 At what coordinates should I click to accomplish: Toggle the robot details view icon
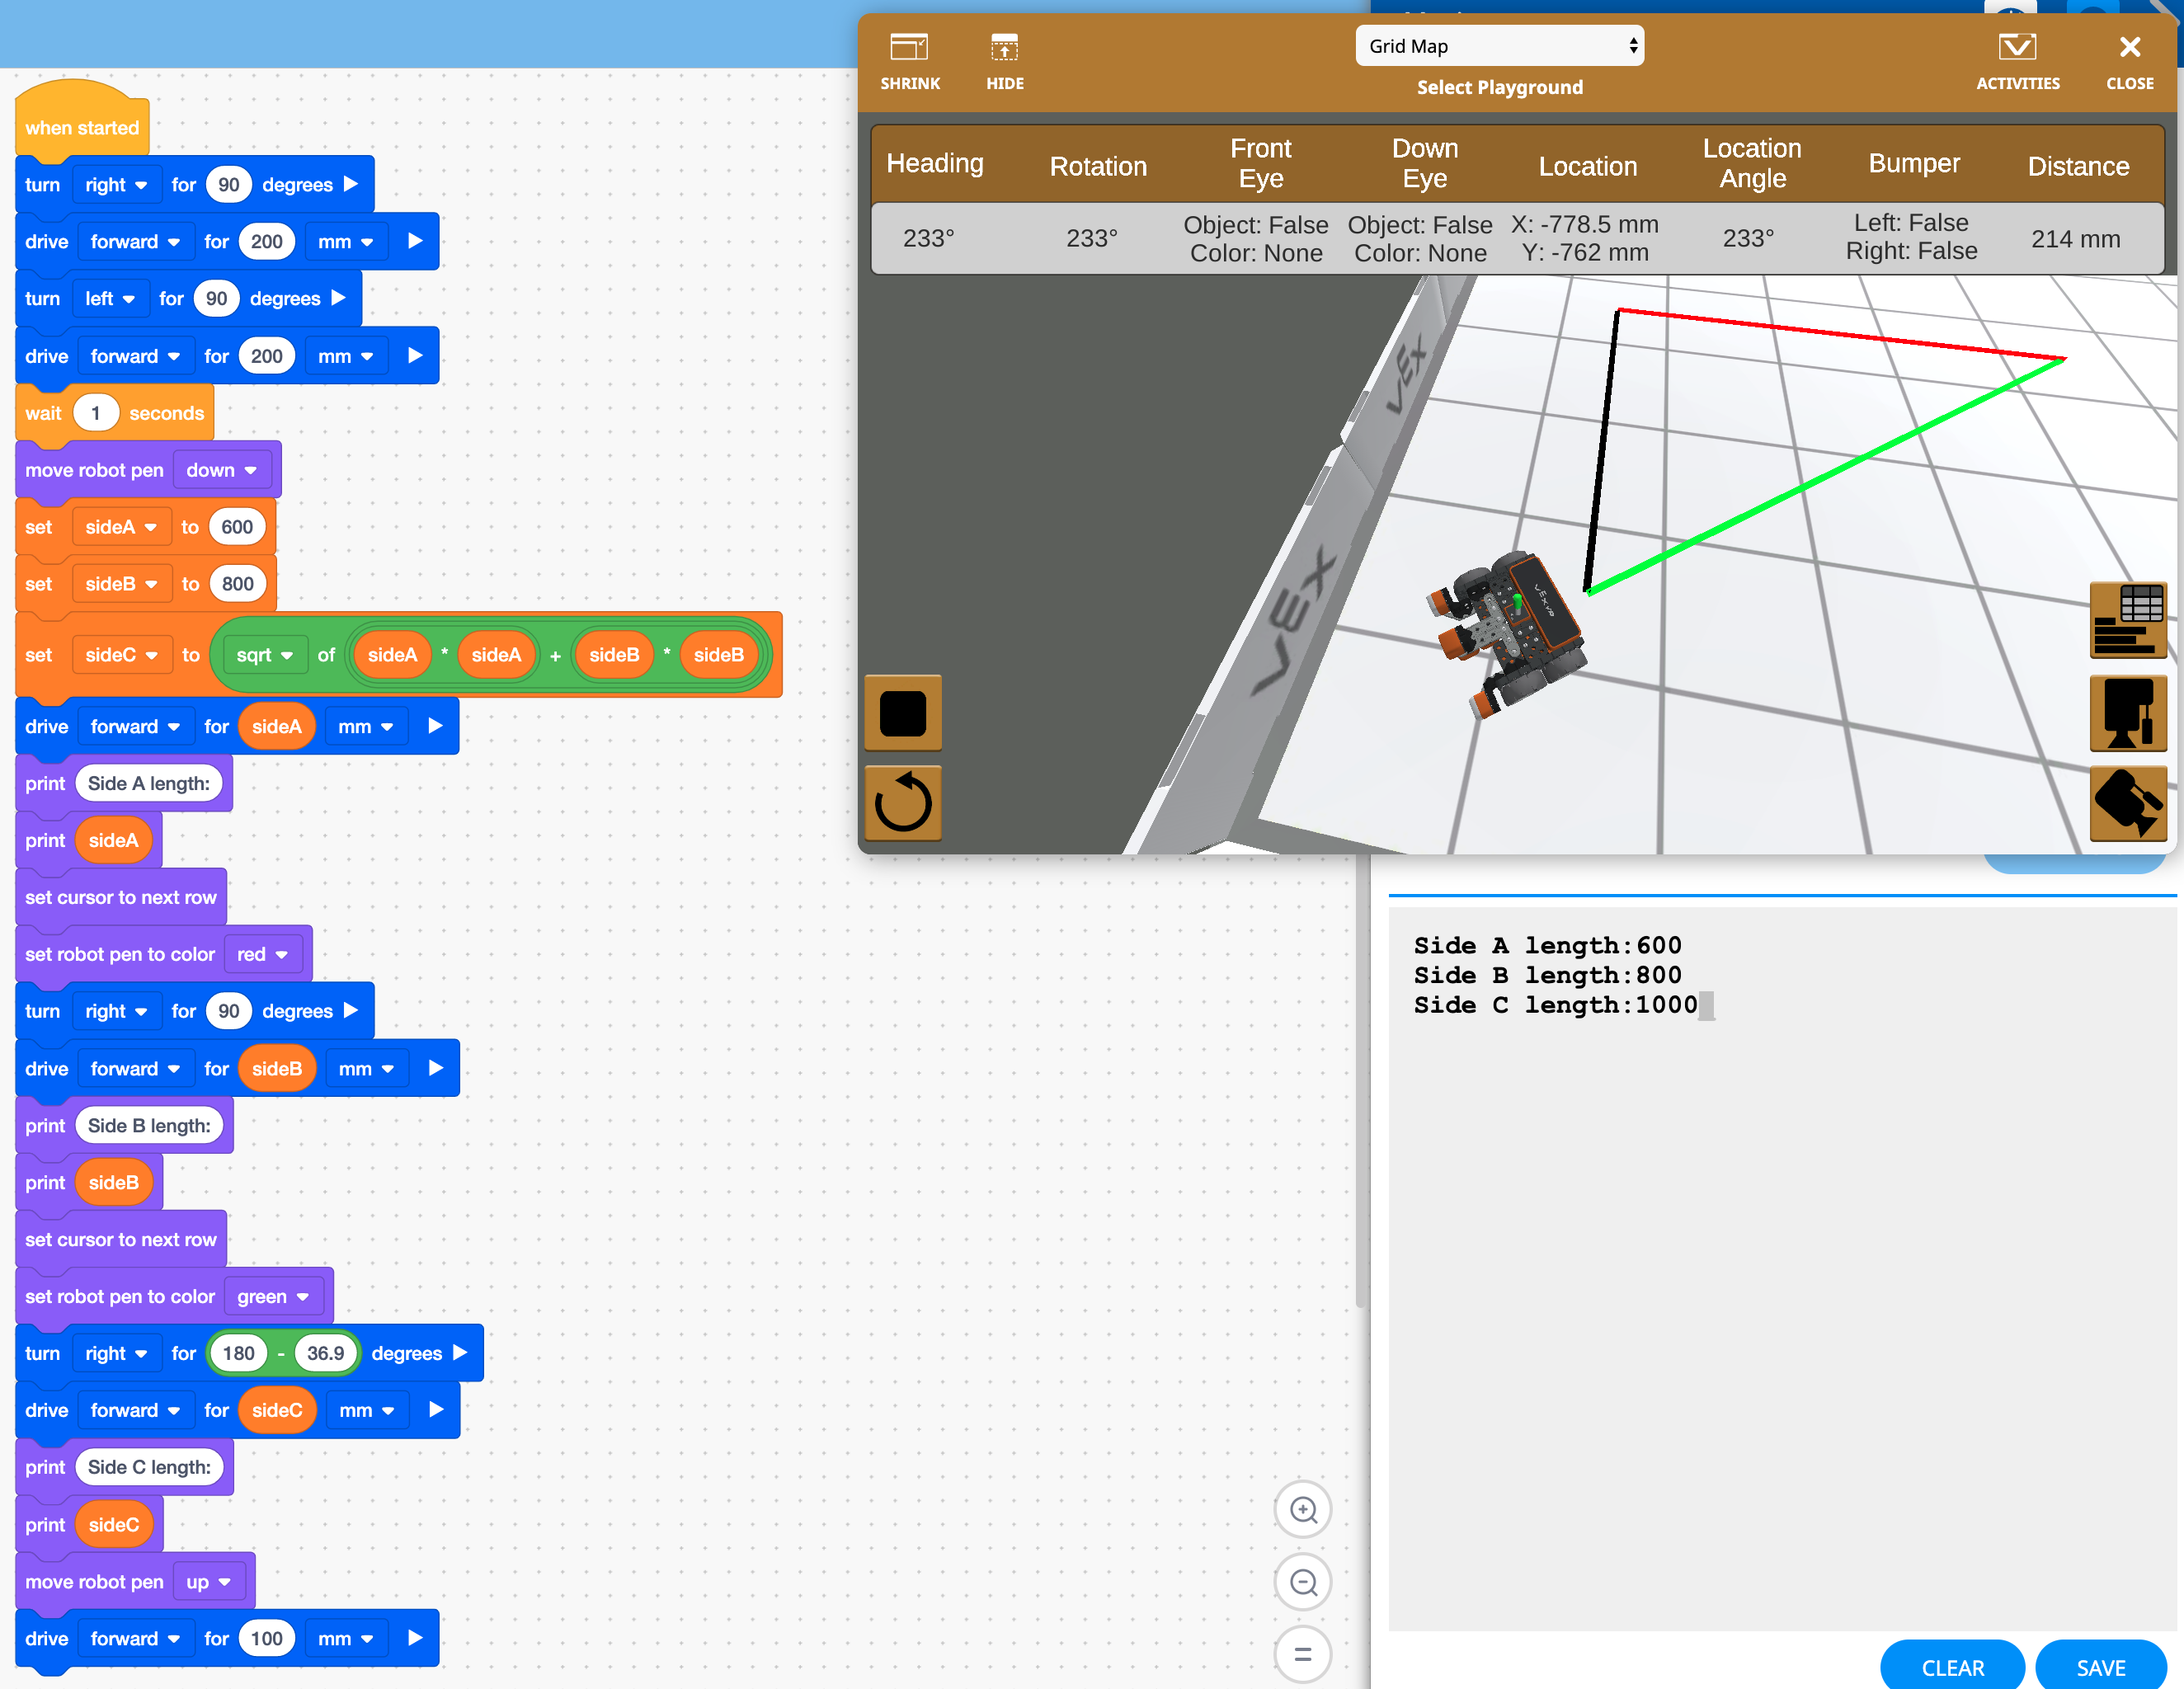[2128, 714]
